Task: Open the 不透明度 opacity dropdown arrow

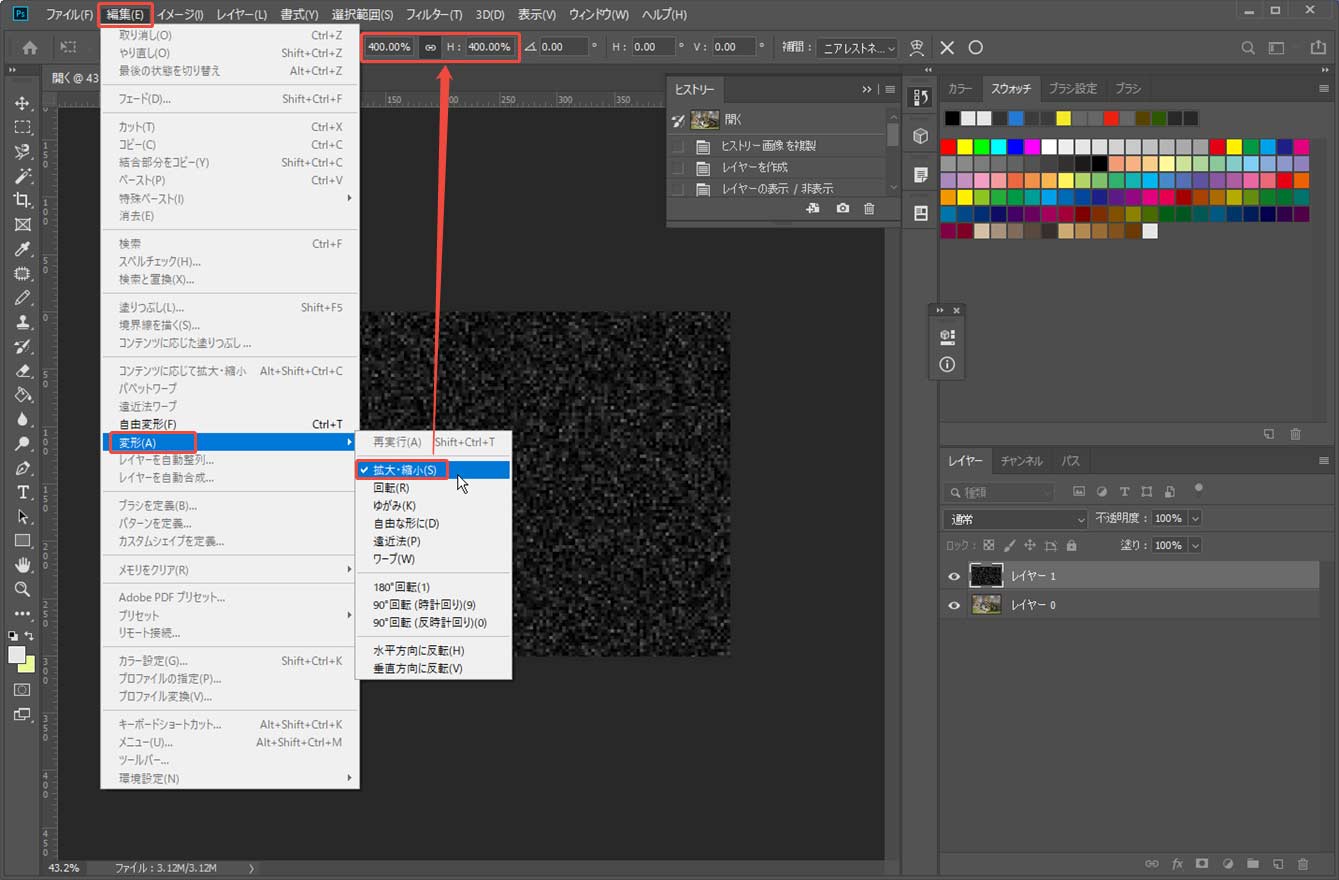Action: pos(1194,519)
